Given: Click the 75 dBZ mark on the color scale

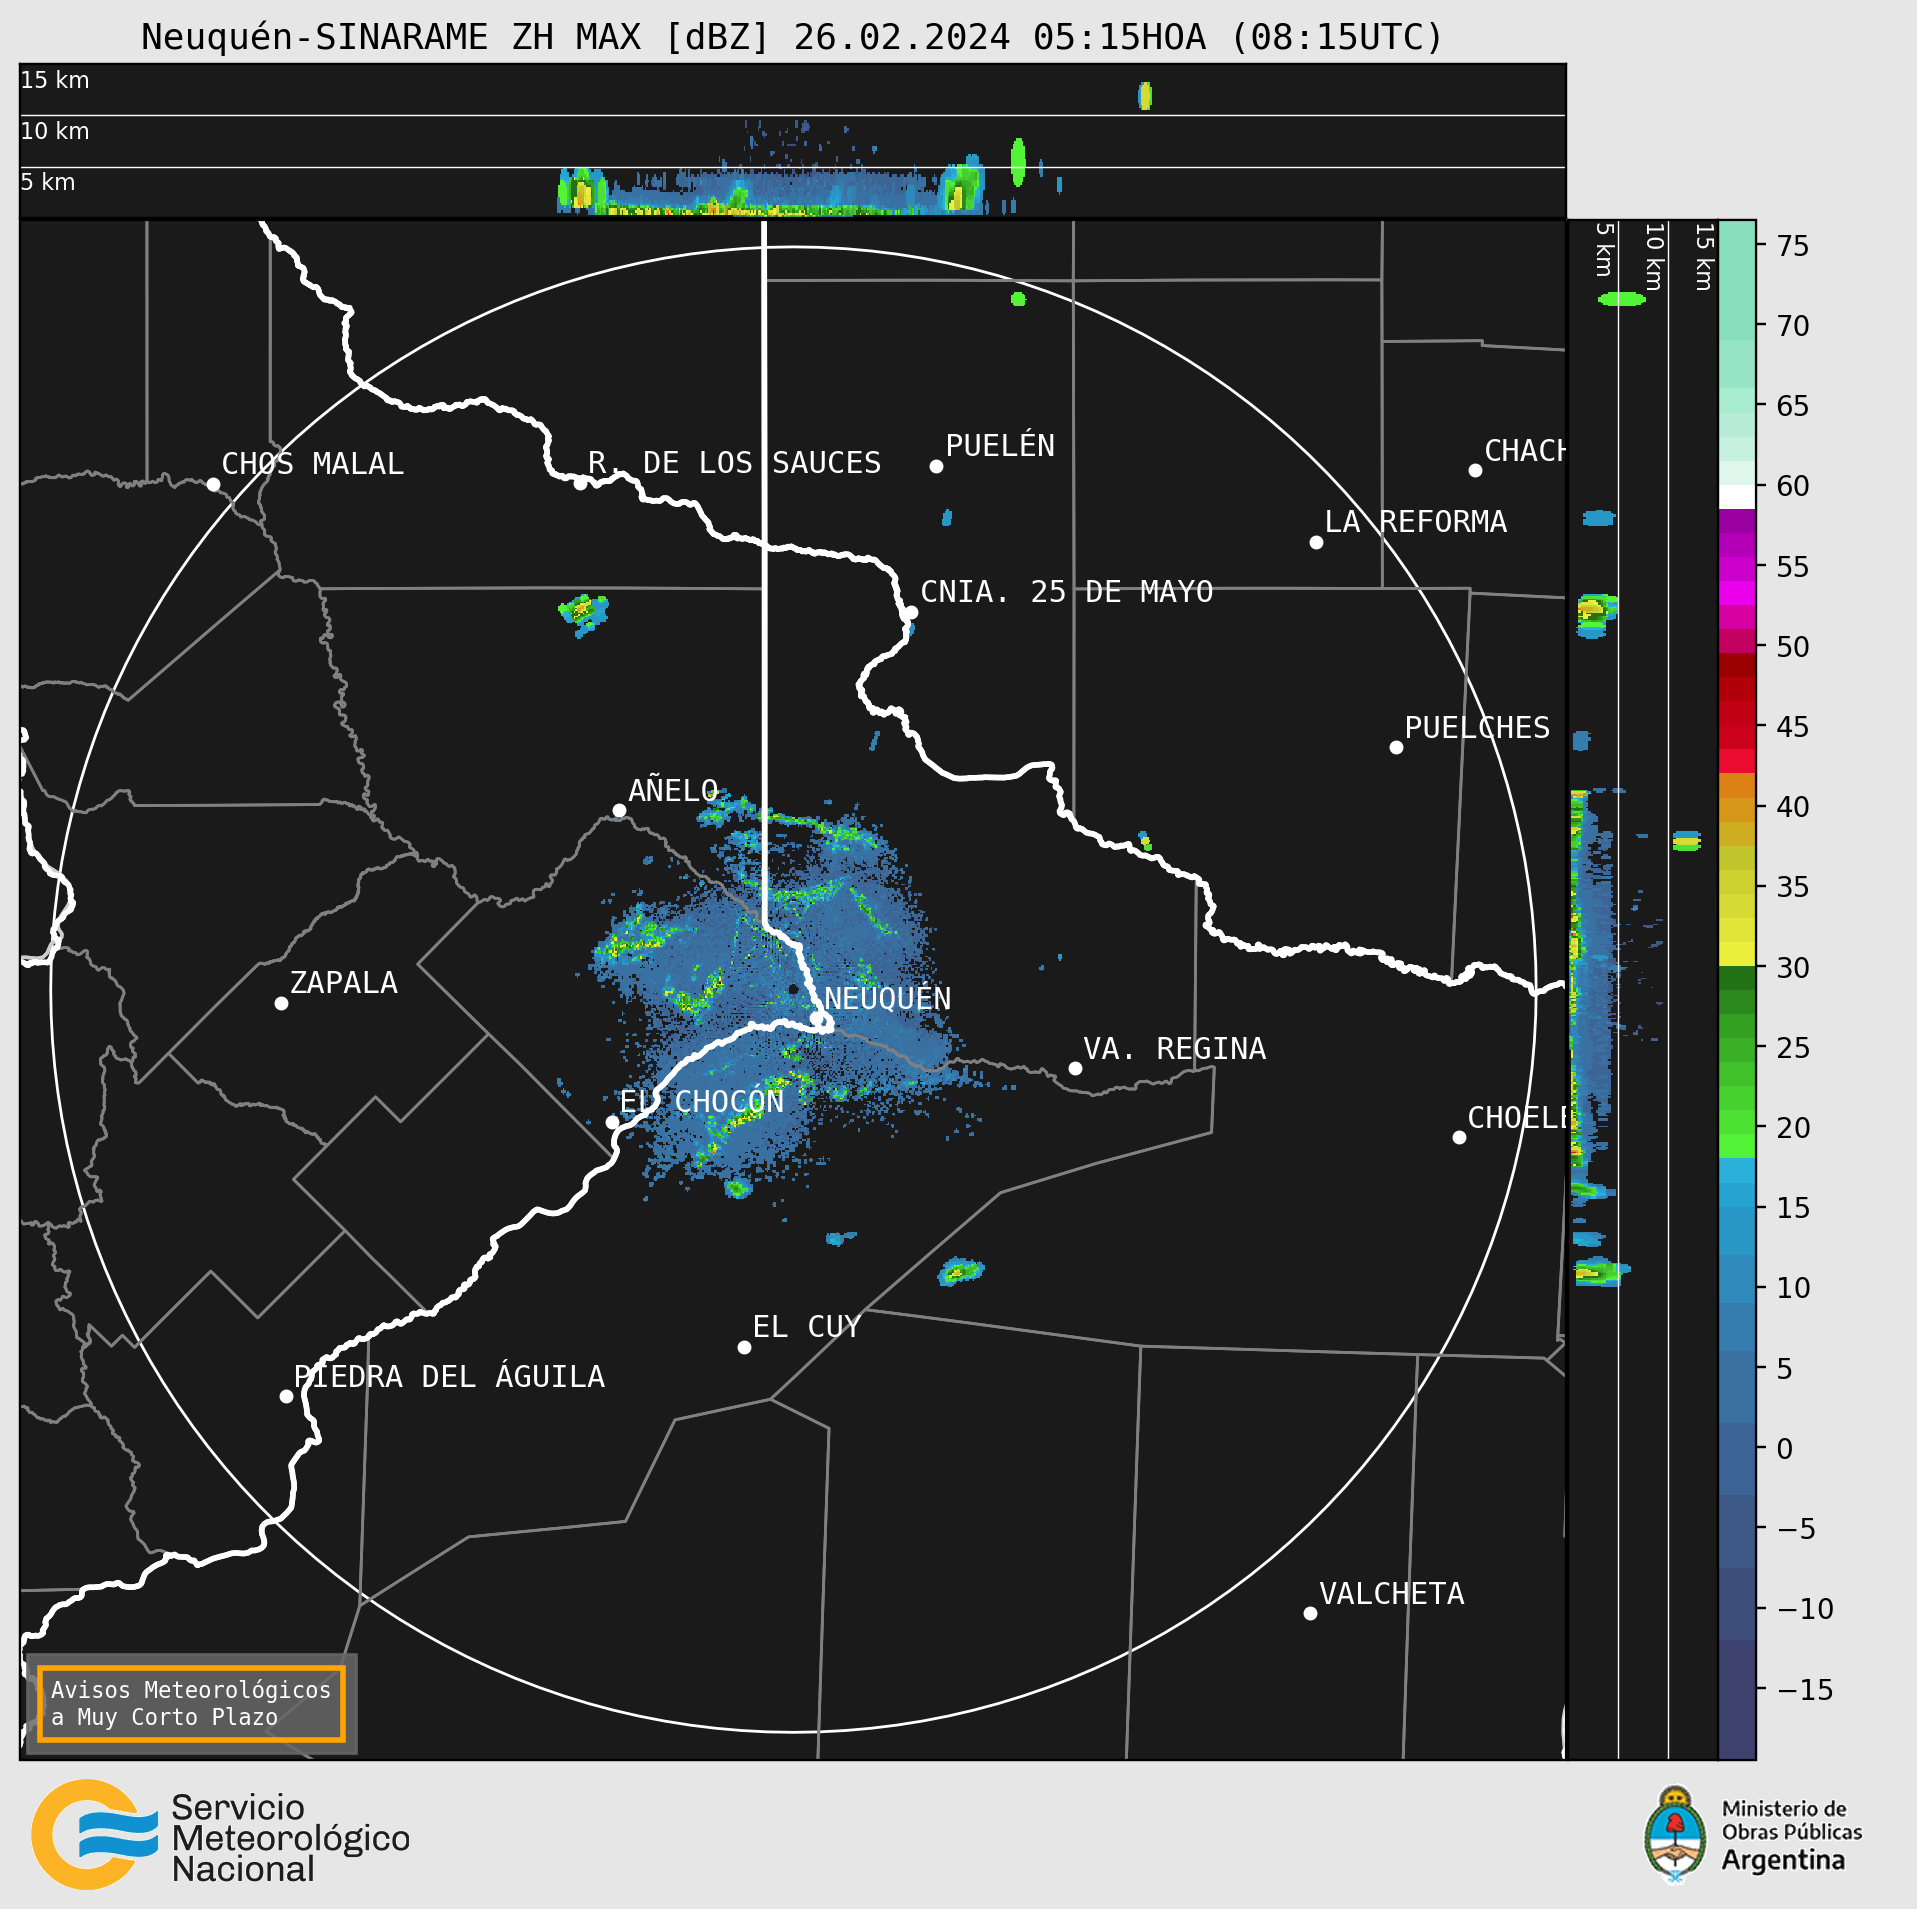Looking at the screenshot, I should click(x=1791, y=246).
